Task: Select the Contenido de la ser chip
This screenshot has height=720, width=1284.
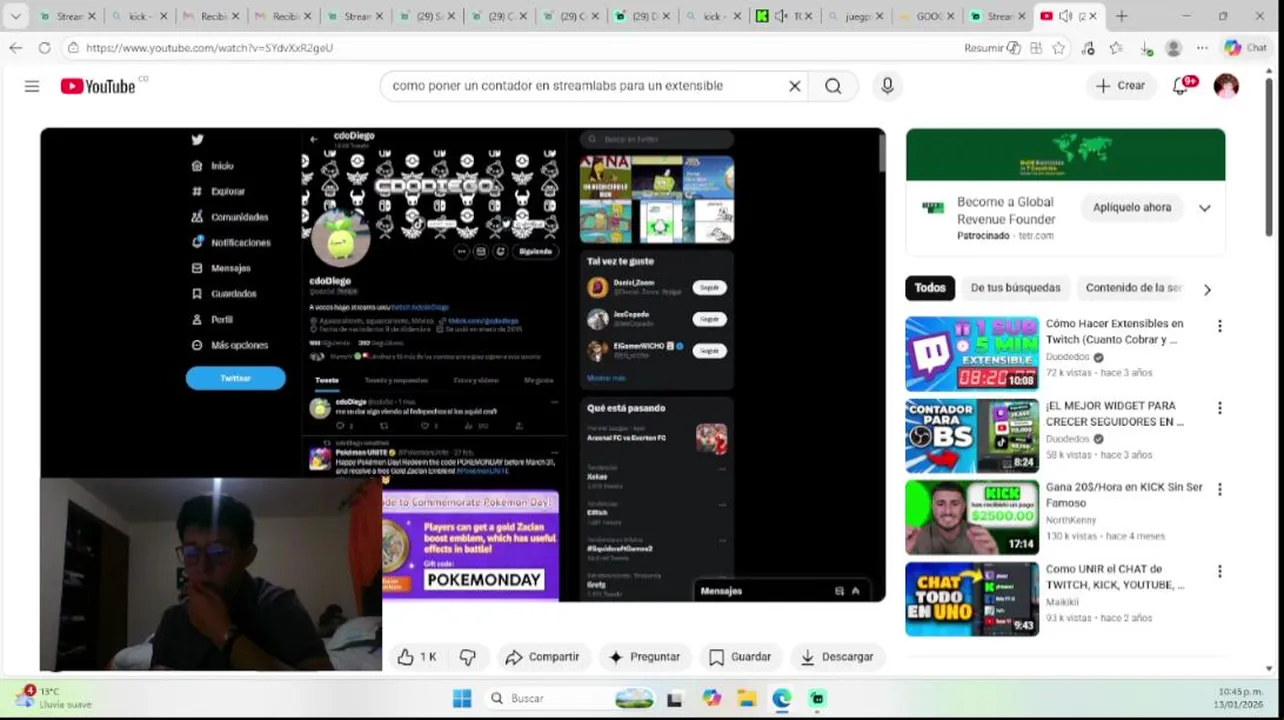Action: 1134,288
